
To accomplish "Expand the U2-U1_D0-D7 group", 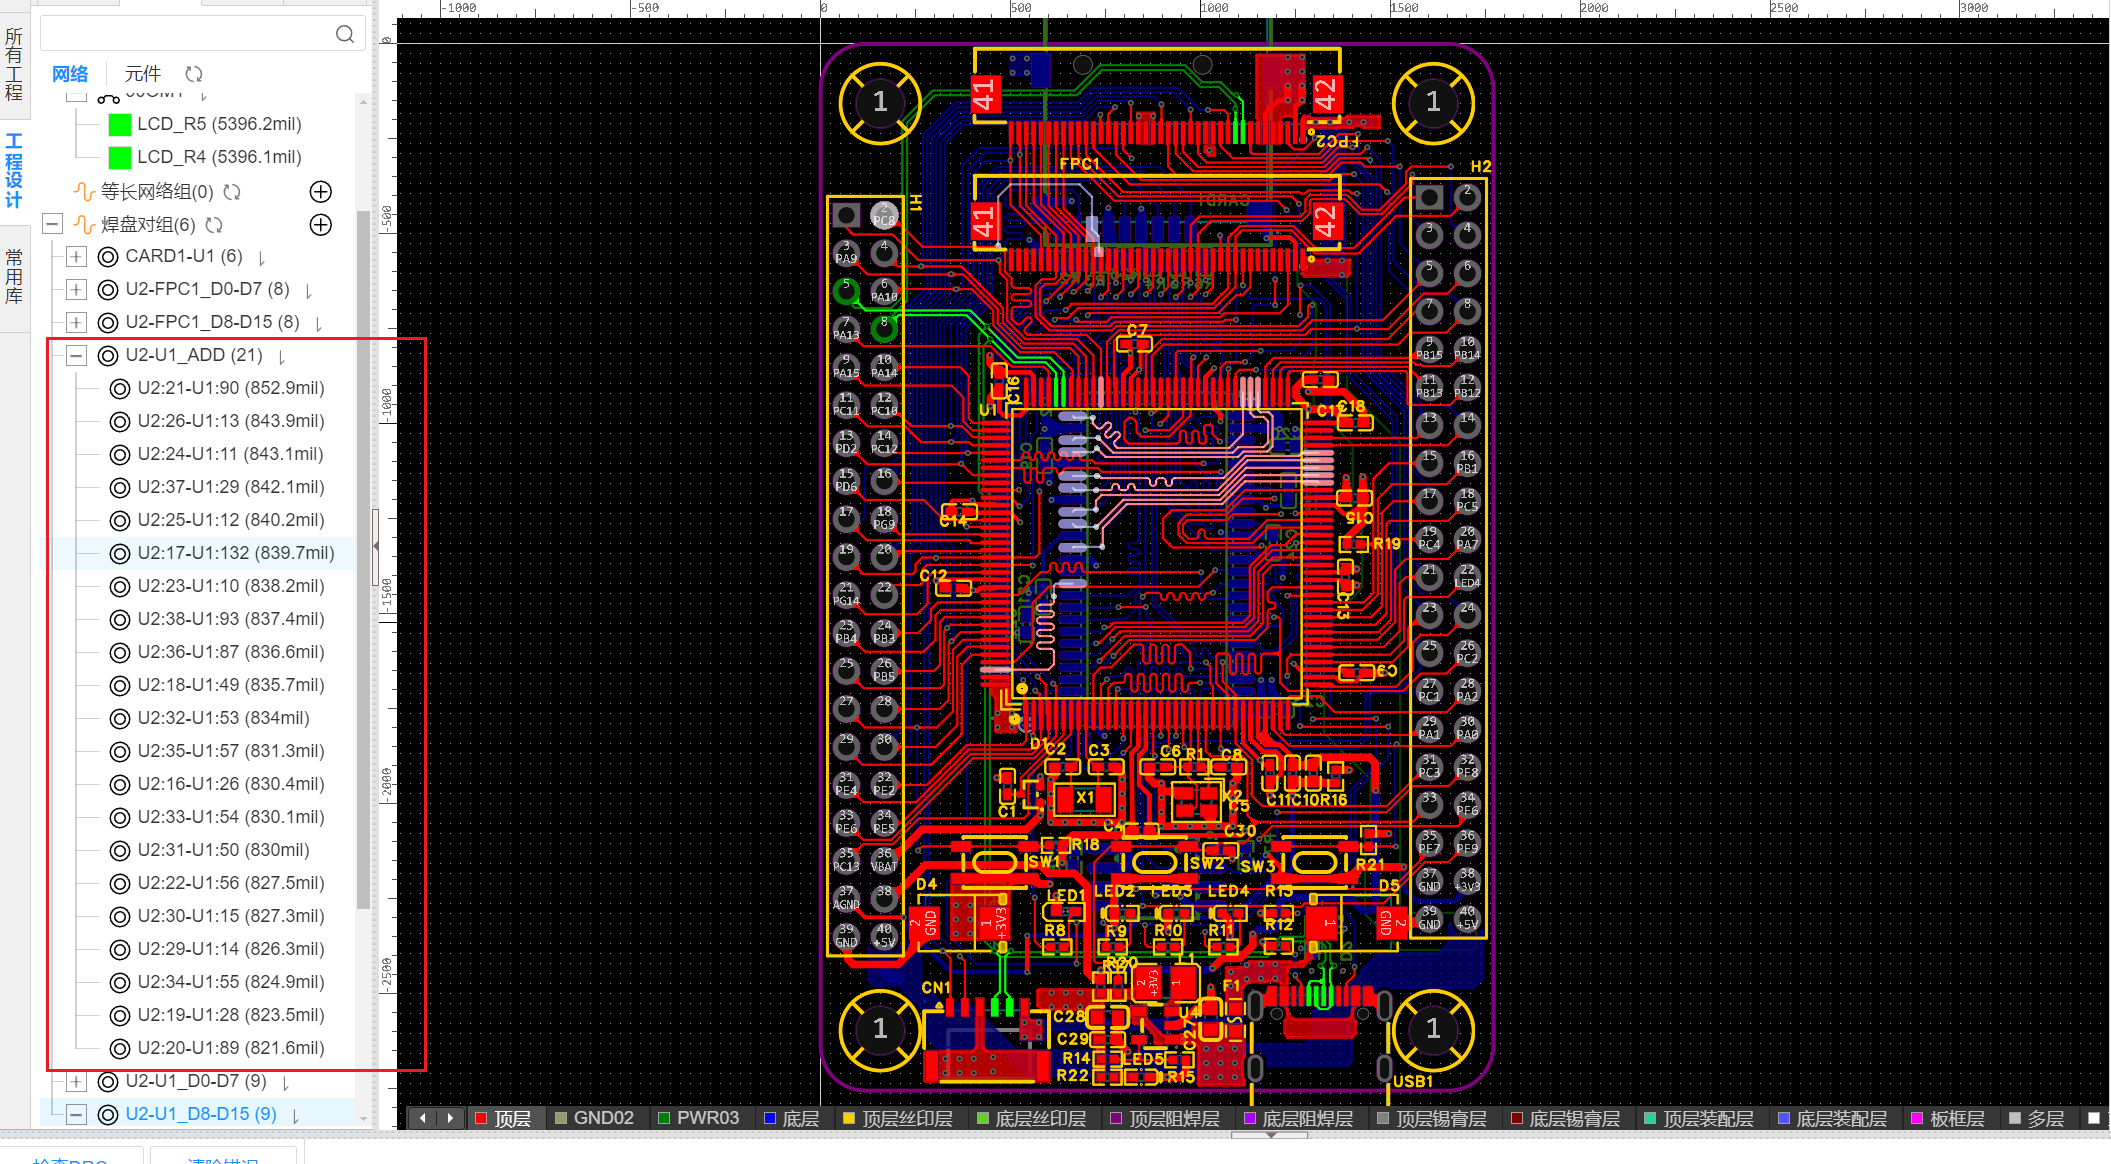I will 76,1081.
